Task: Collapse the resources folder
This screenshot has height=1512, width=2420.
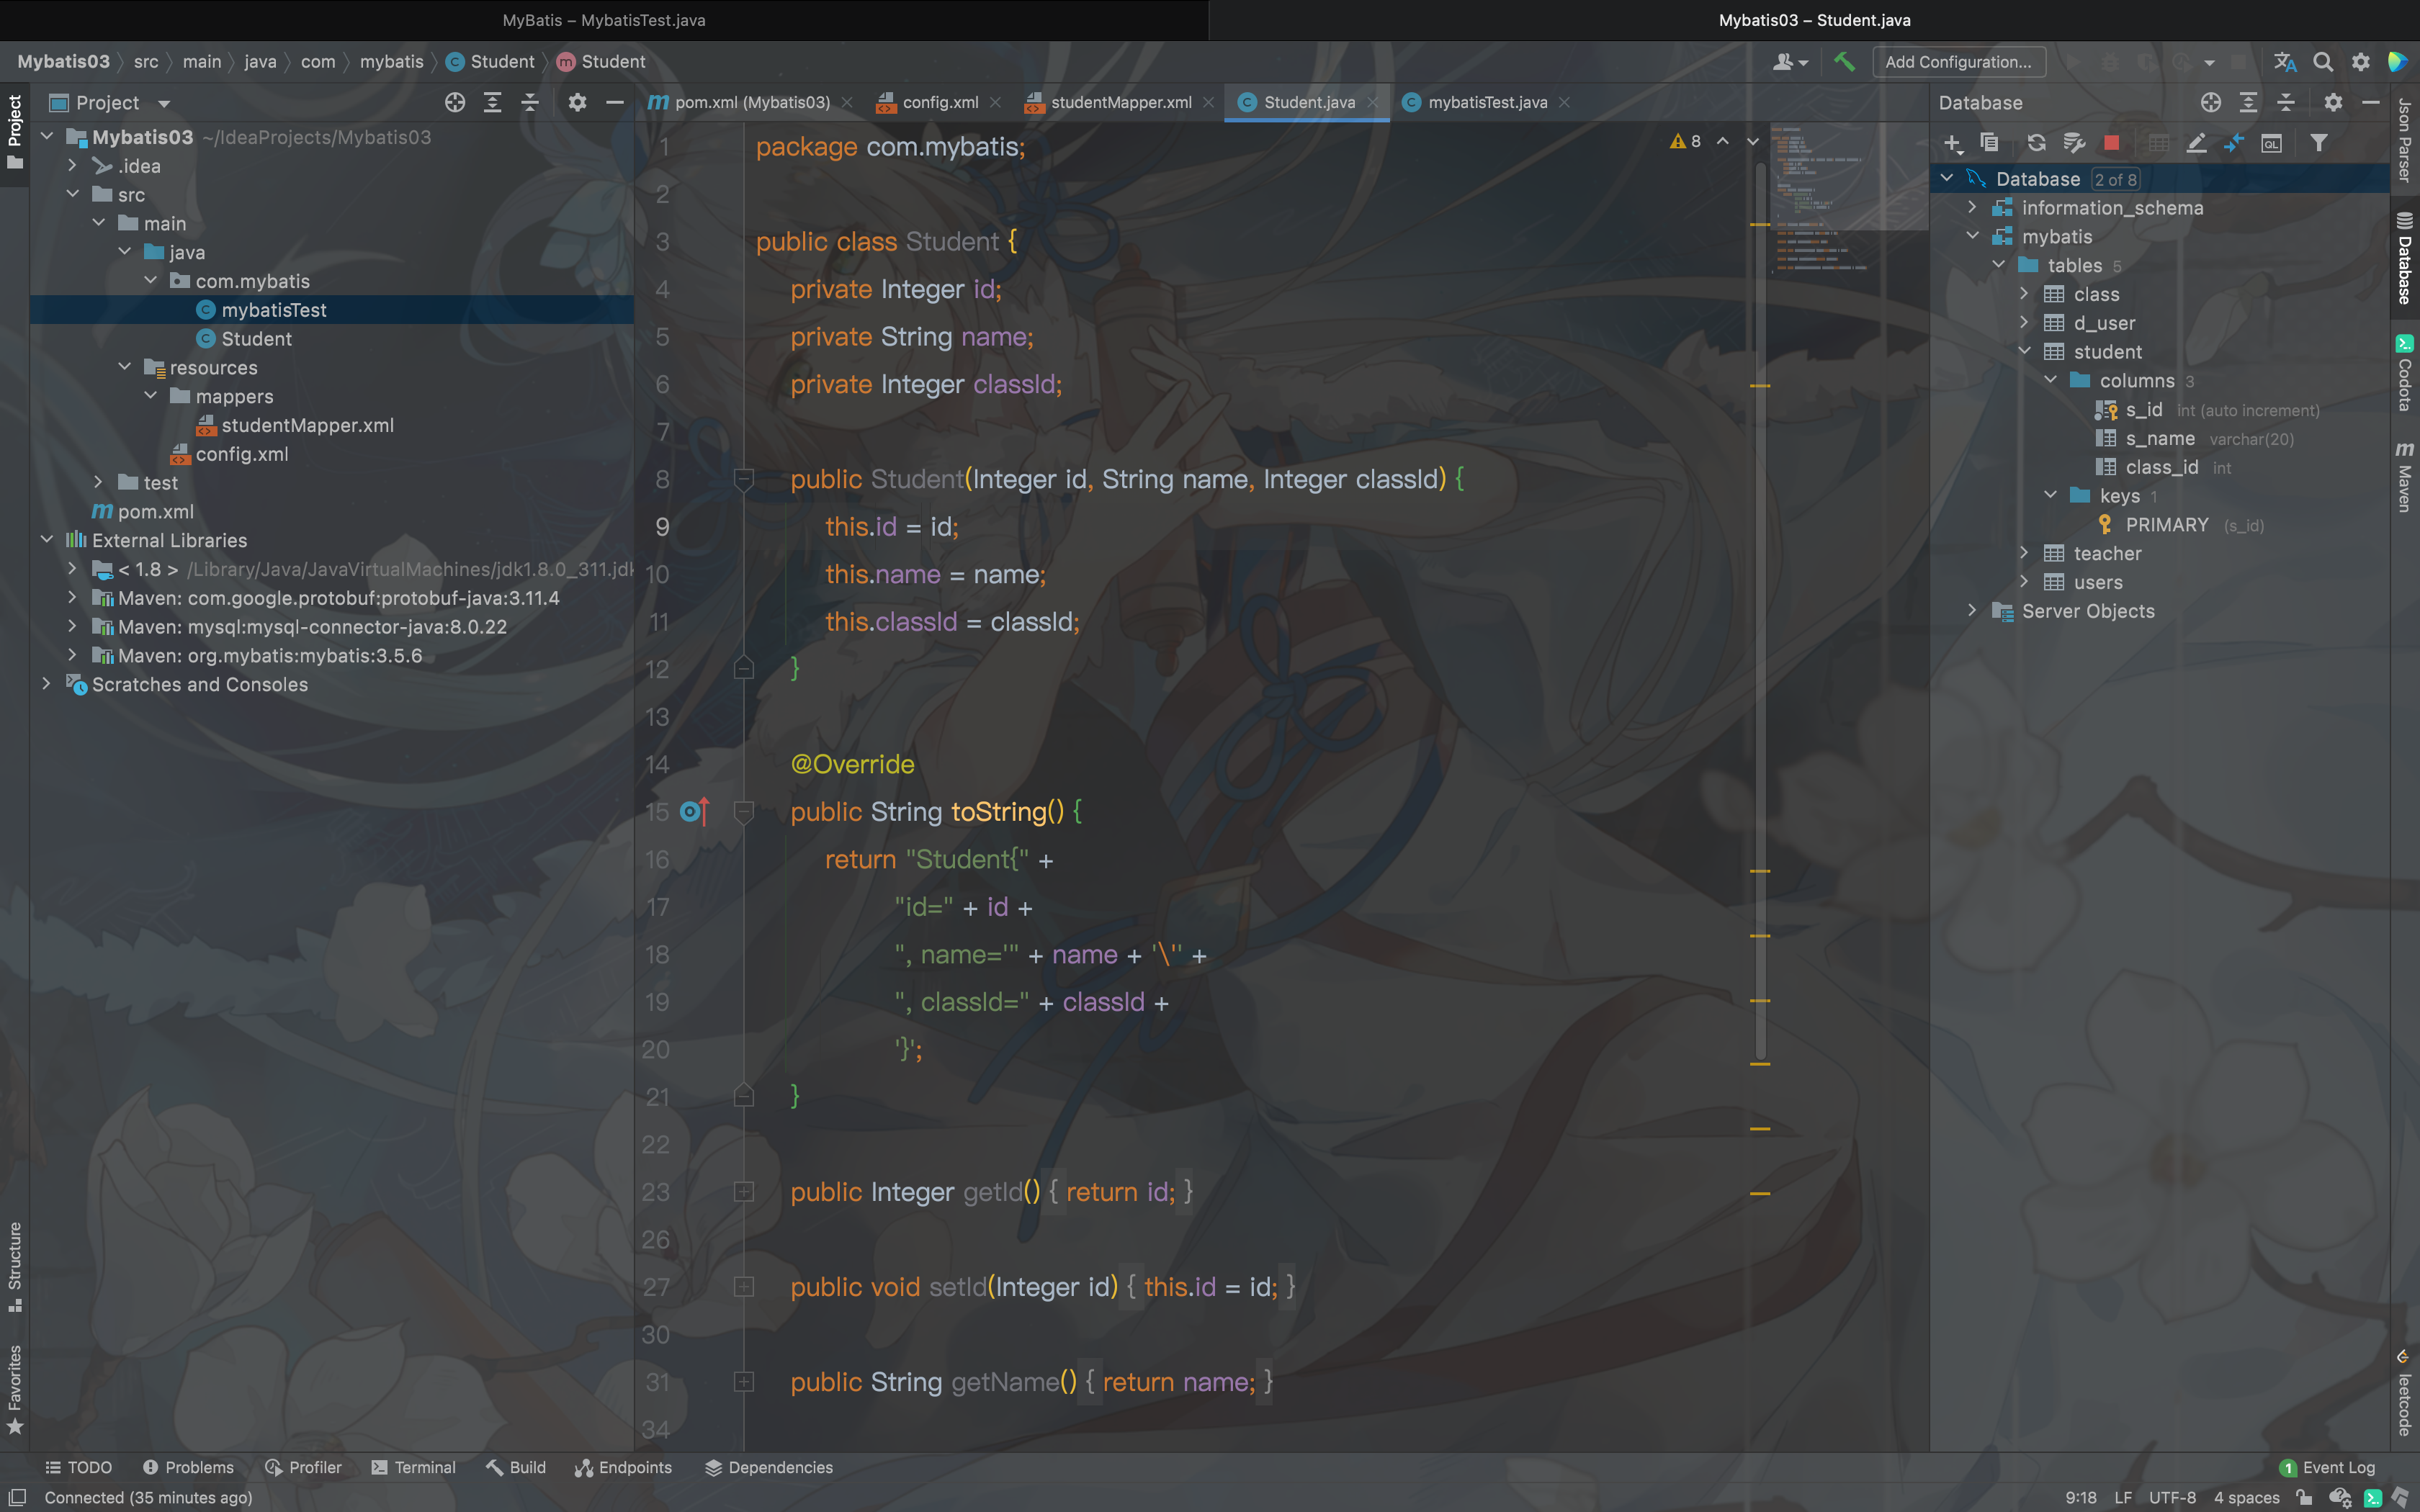Action: coord(125,367)
